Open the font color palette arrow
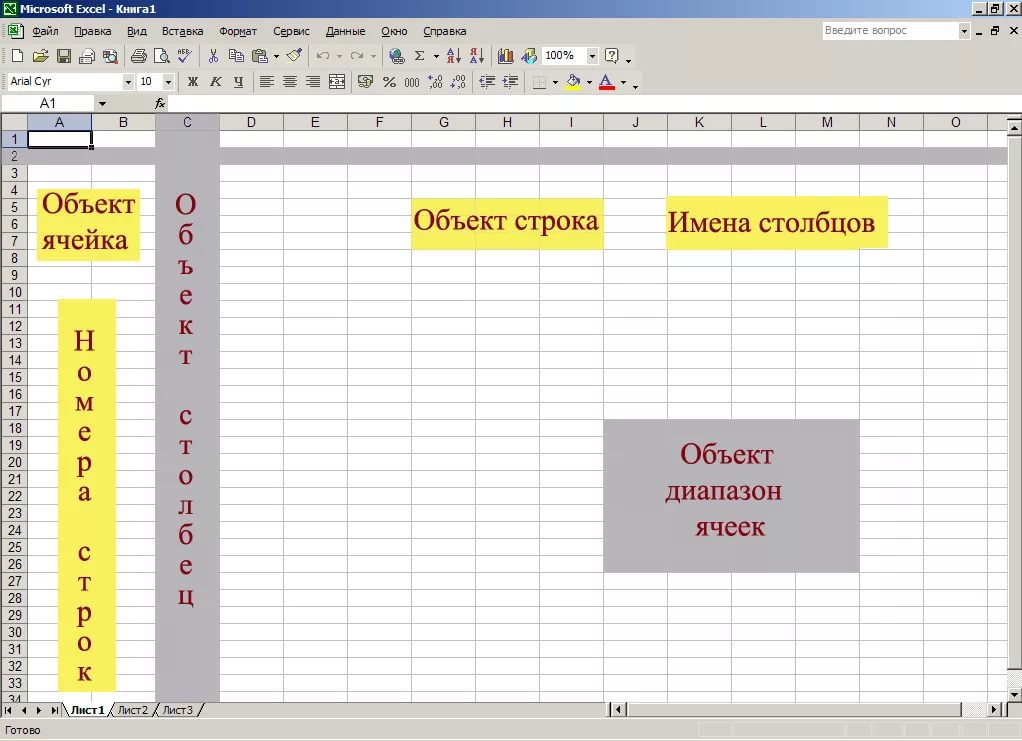Image resolution: width=1022 pixels, height=741 pixels. (624, 81)
